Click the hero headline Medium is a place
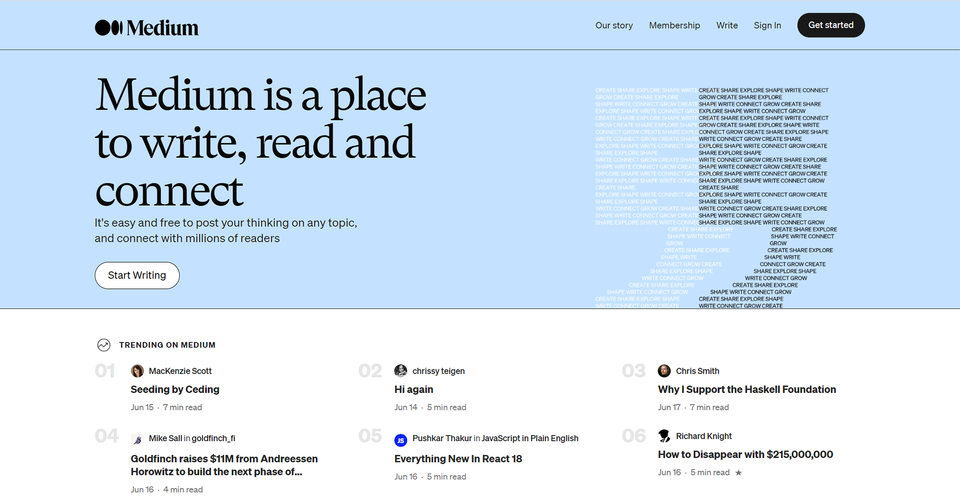 (x=261, y=142)
